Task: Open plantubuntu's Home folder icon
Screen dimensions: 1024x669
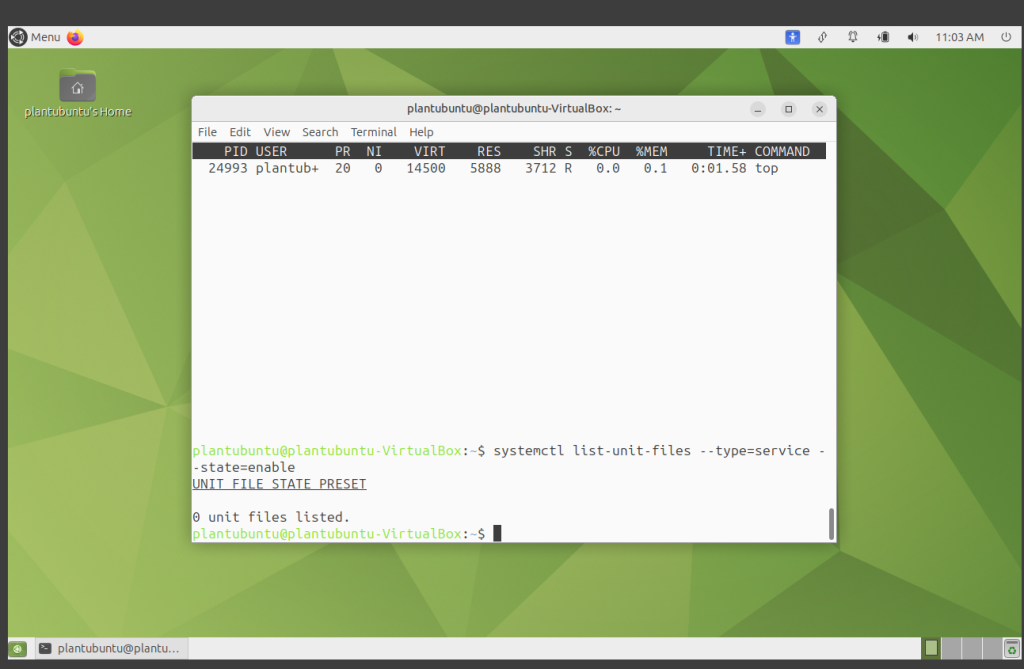Action: (77, 86)
